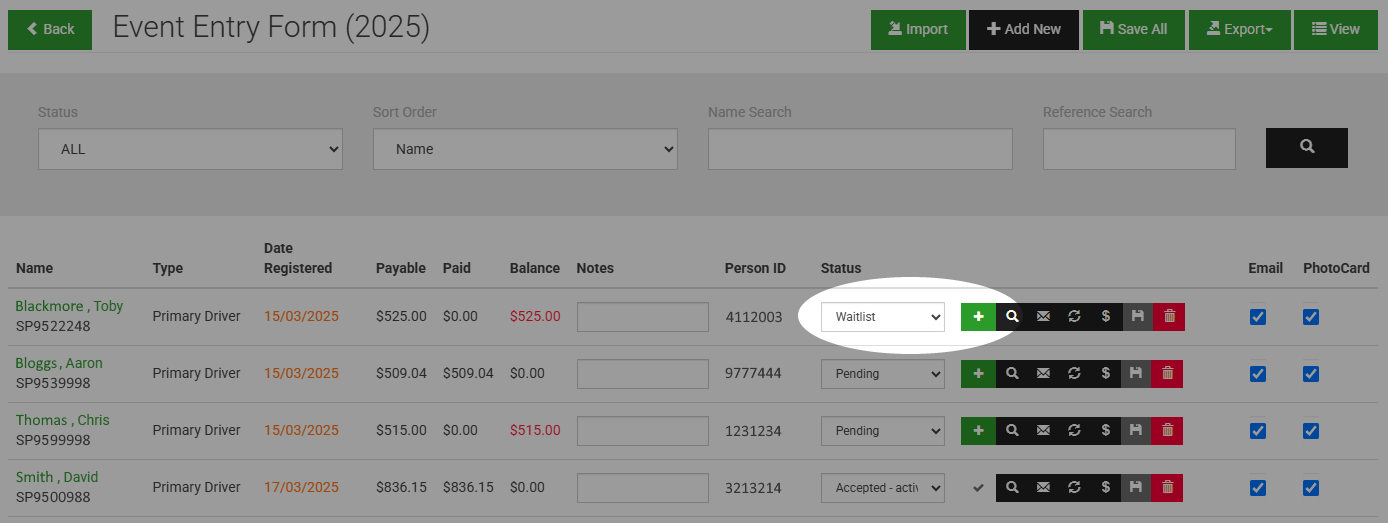
Task: Click the black search button beside Reference Search
Action: click(1306, 148)
